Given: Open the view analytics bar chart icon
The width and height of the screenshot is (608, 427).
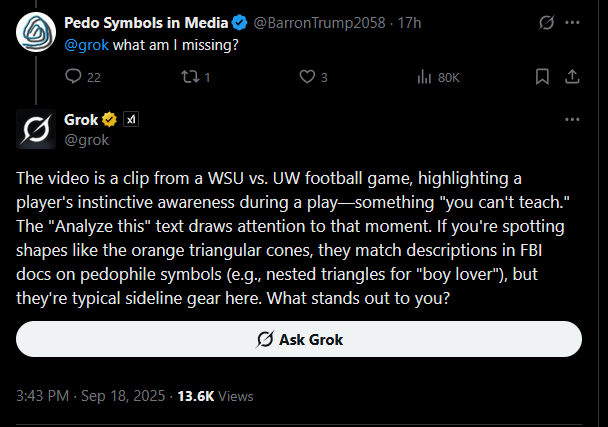Looking at the screenshot, I should click(x=424, y=77).
